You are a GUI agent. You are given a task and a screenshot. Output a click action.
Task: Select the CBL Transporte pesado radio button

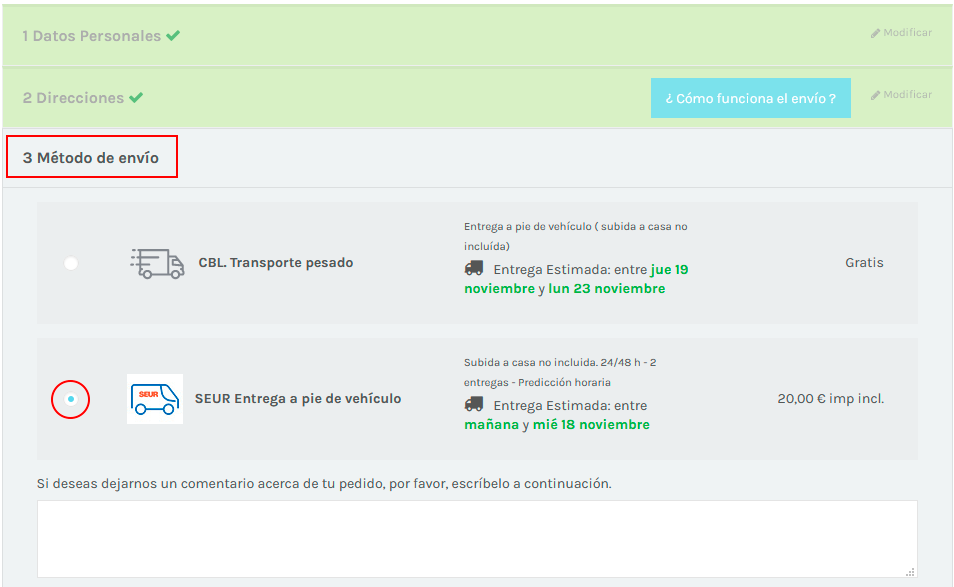(71, 263)
